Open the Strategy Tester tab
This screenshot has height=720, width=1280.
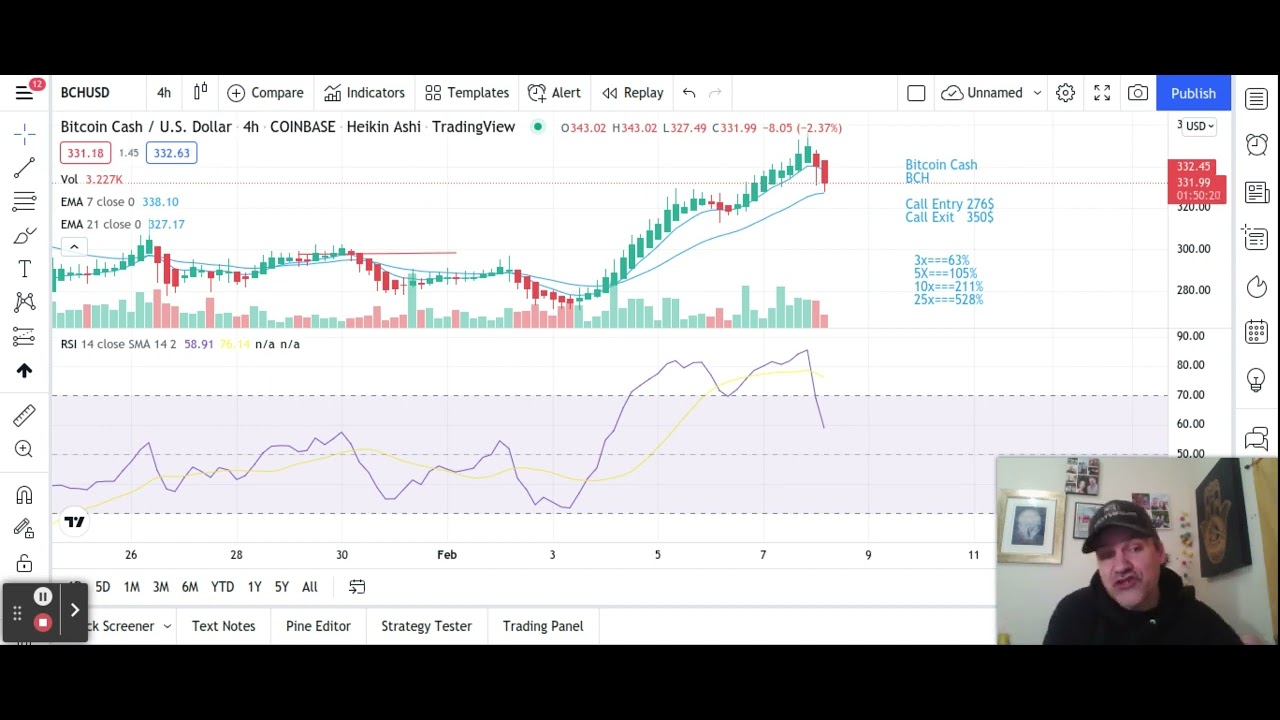426,626
